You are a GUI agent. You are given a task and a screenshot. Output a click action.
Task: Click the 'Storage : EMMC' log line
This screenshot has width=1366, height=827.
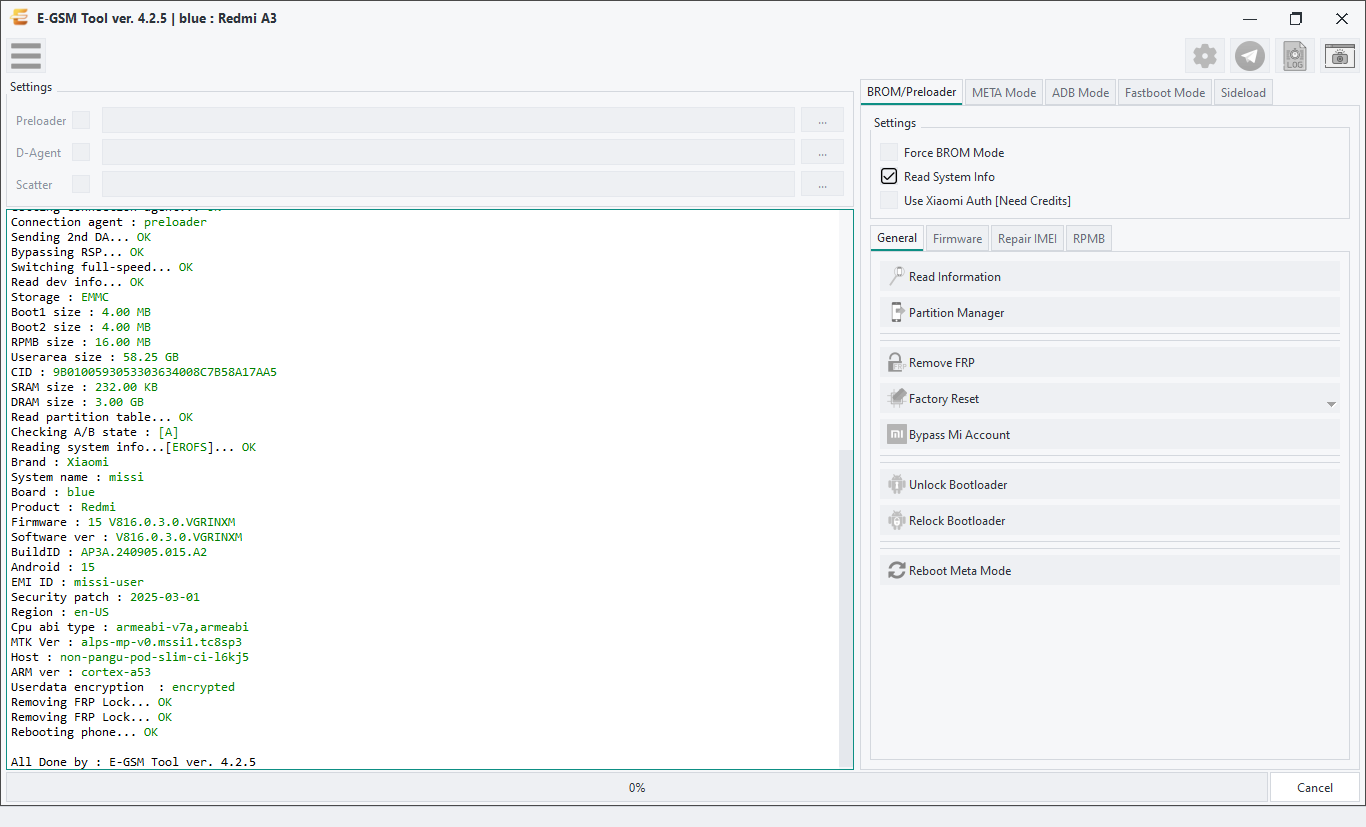tap(60, 297)
